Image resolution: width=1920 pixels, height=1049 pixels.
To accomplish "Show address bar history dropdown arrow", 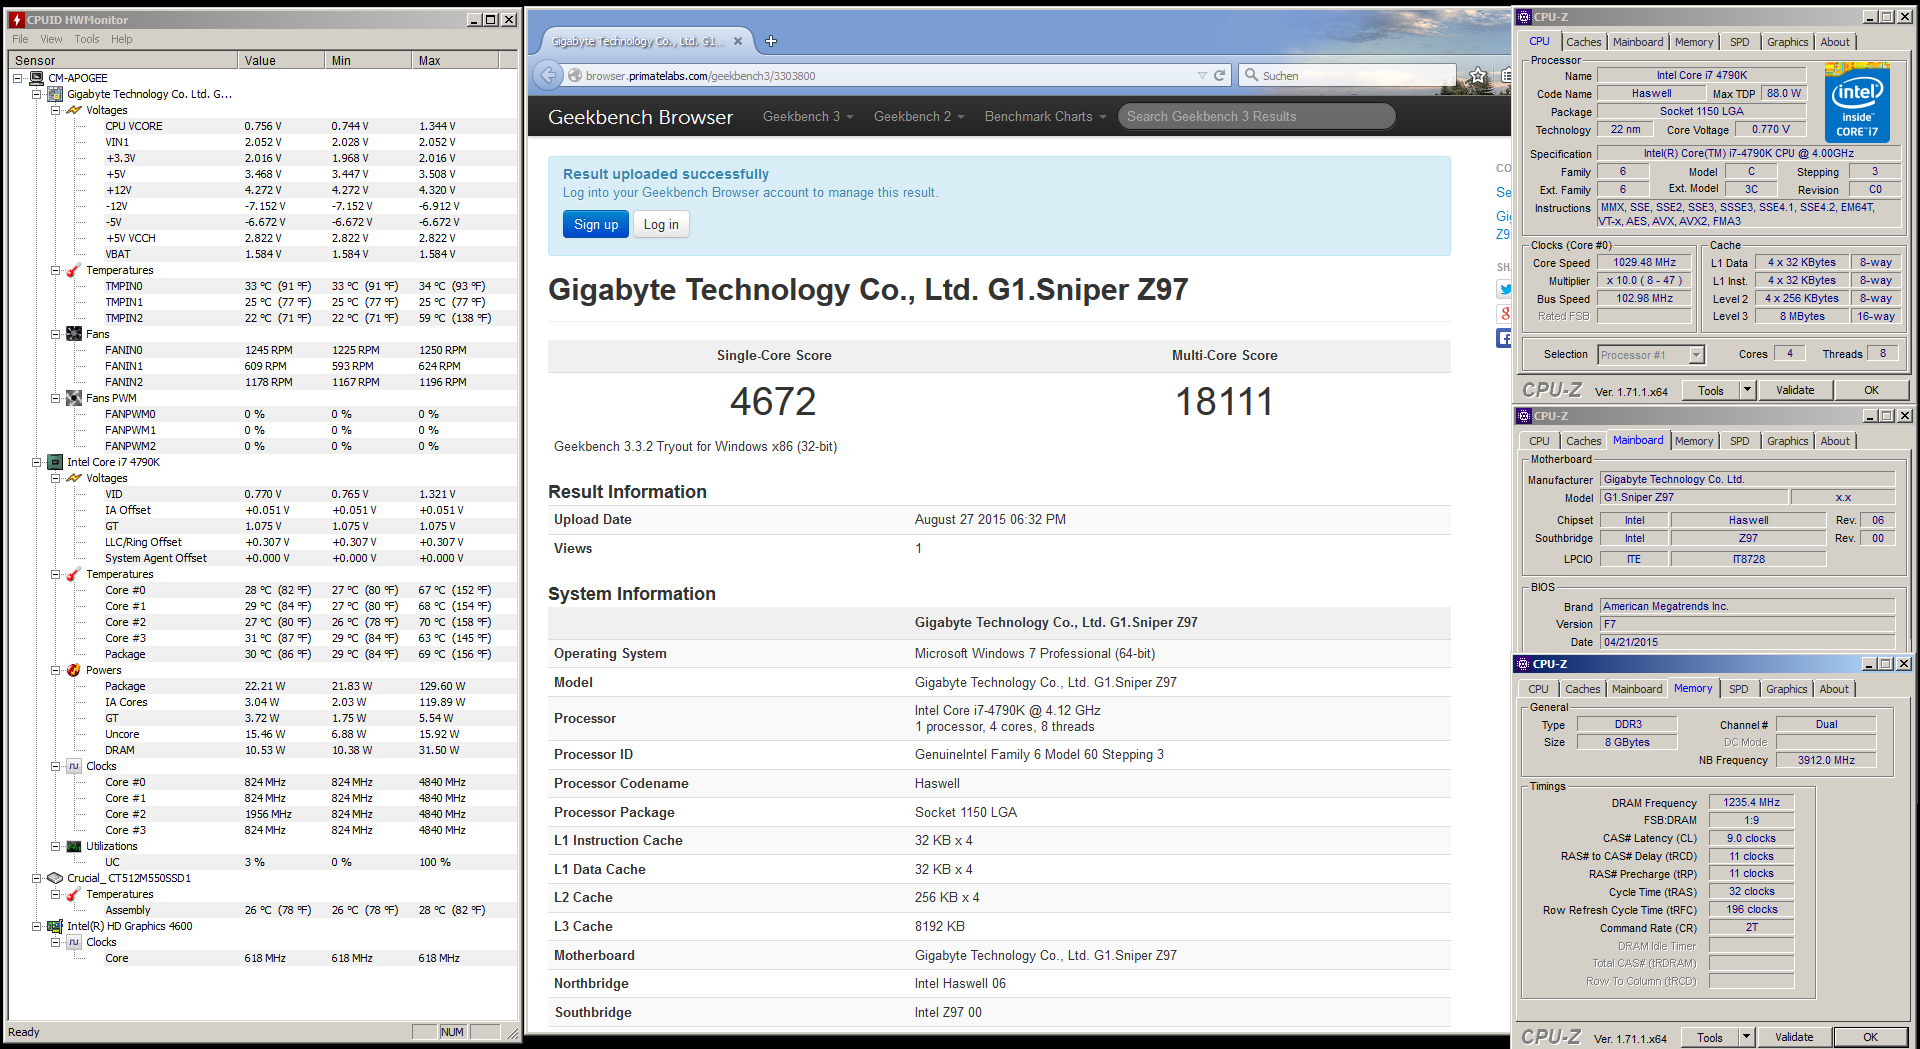I will click(x=1202, y=75).
